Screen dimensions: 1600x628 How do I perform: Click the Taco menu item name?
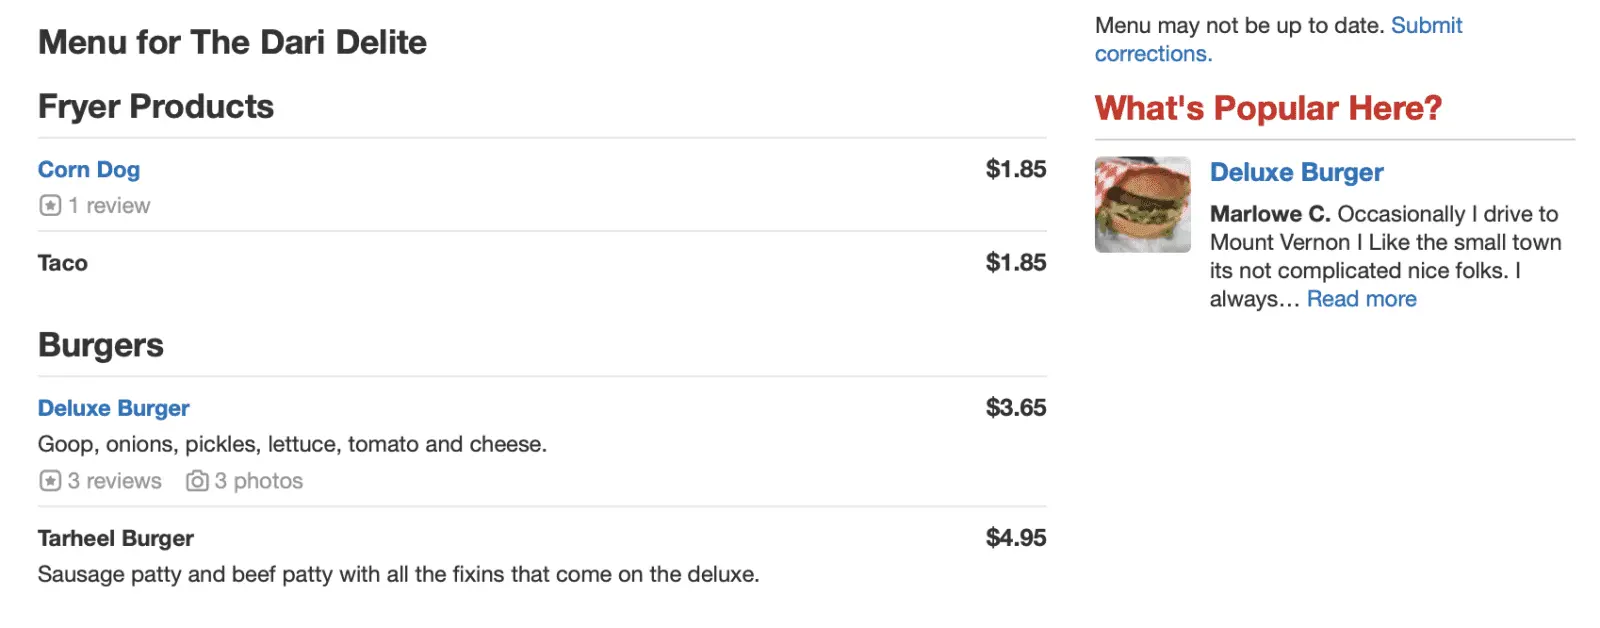(x=63, y=263)
